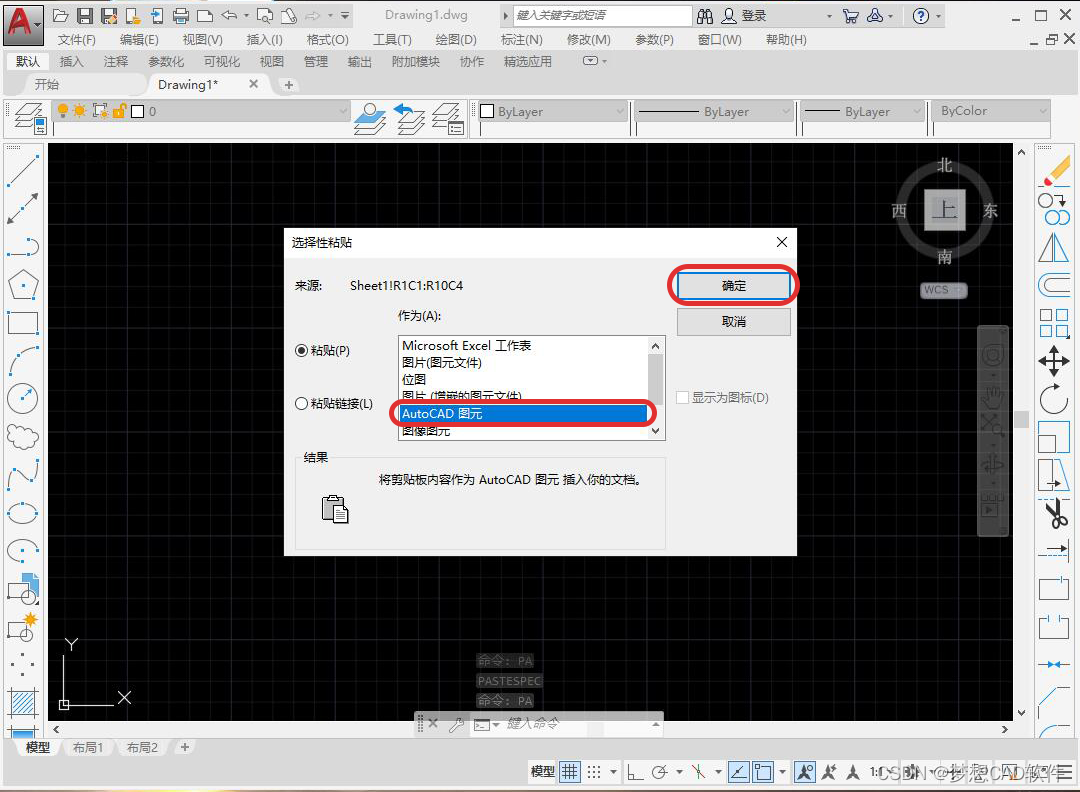This screenshot has height=792, width=1080.
Task: Open the 绘图(D) menu
Action: pyautogui.click(x=456, y=40)
